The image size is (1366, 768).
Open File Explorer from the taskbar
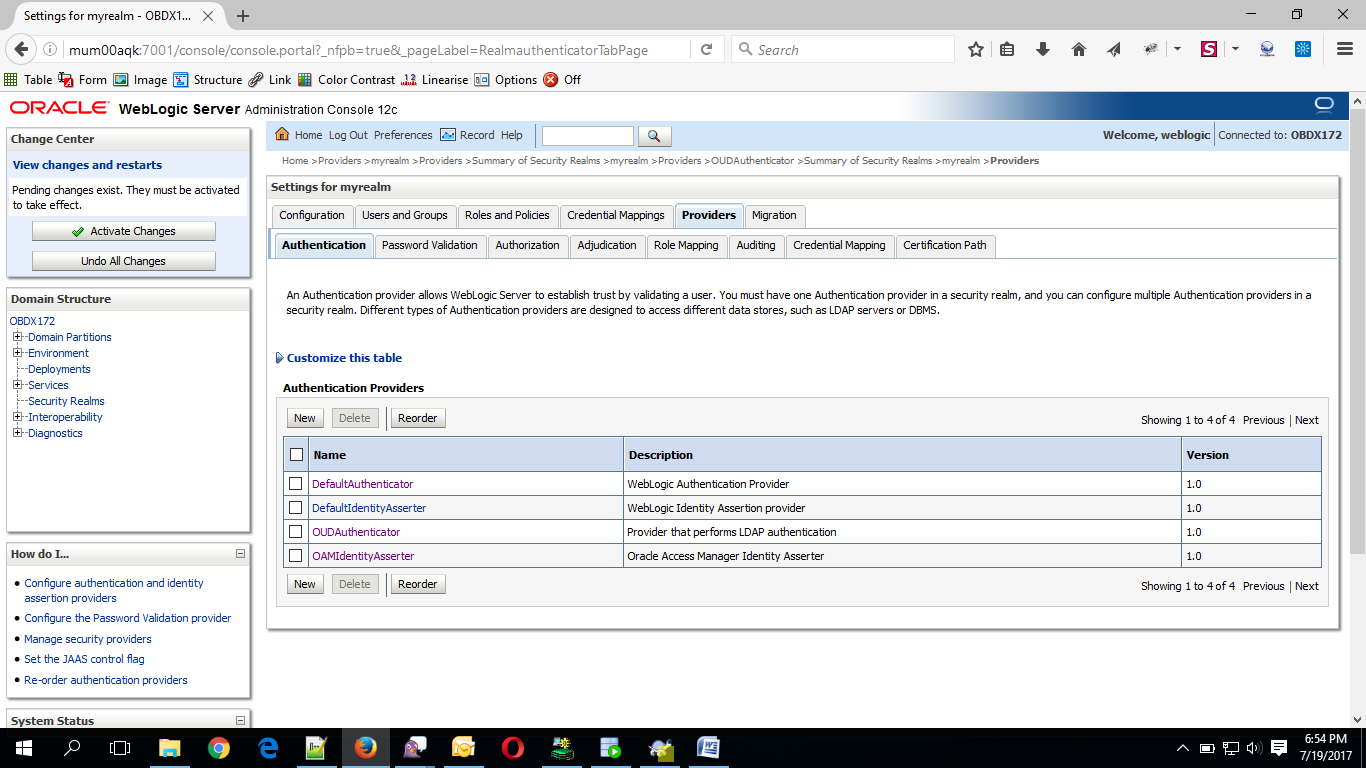click(169, 747)
